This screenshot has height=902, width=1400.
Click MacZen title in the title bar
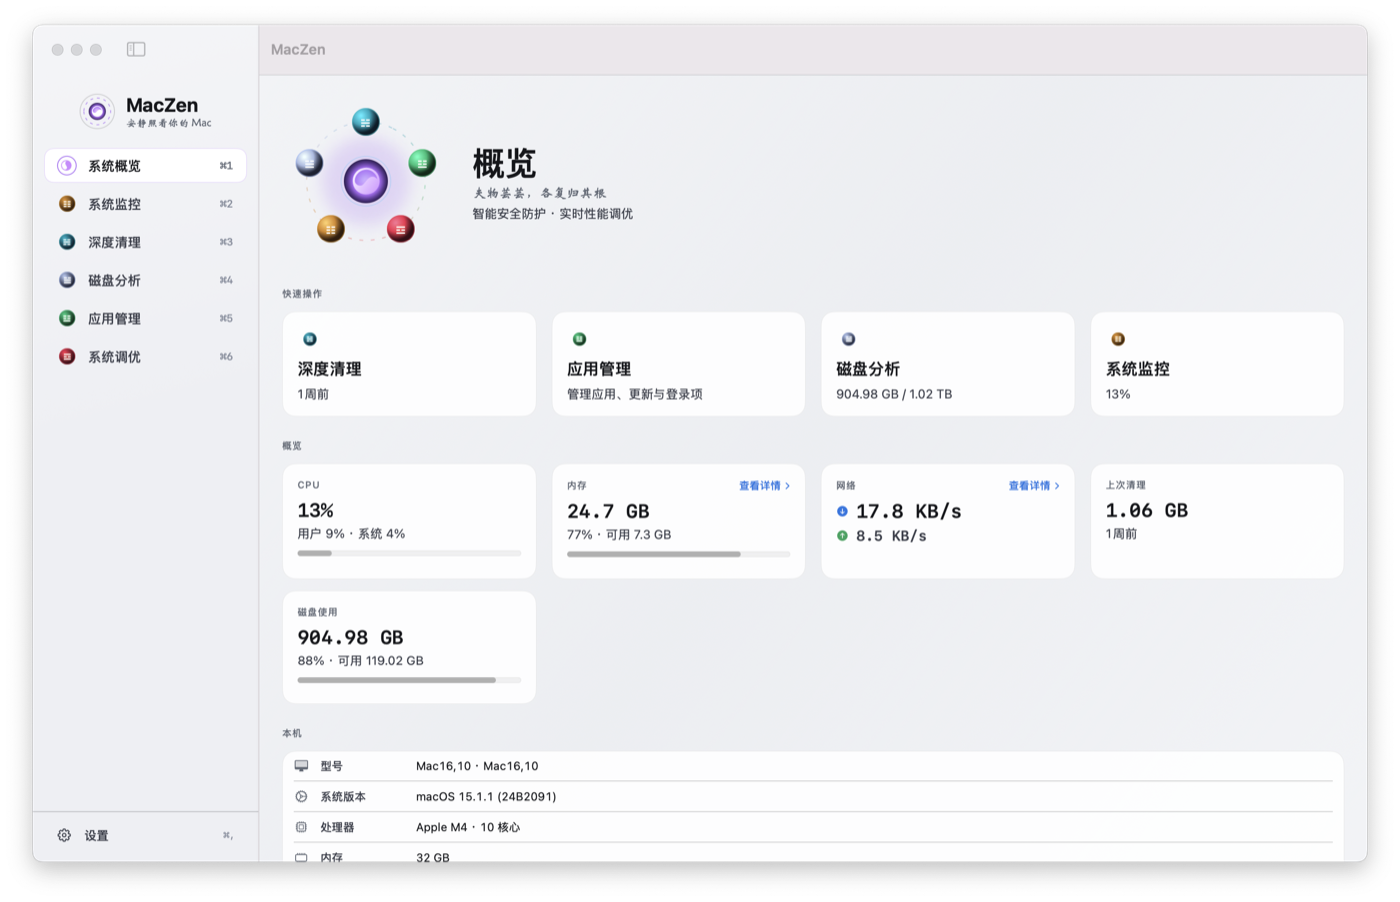pos(298,49)
